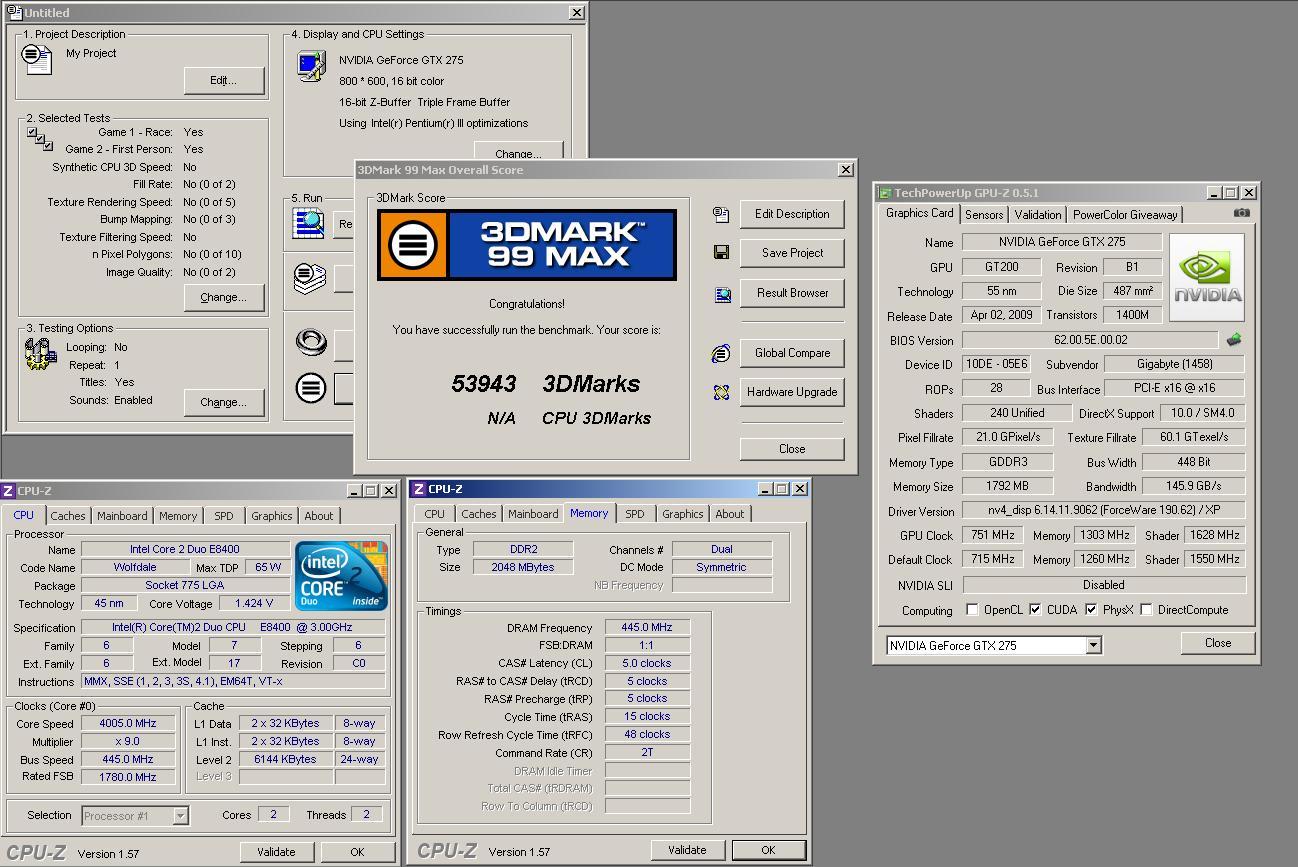The height and width of the screenshot is (867, 1298).
Task: Toggle the CUDA checkbox
Action: click(1036, 609)
